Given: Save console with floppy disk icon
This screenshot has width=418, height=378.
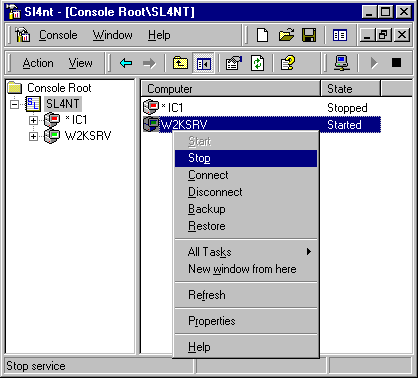Looking at the screenshot, I should [309, 35].
